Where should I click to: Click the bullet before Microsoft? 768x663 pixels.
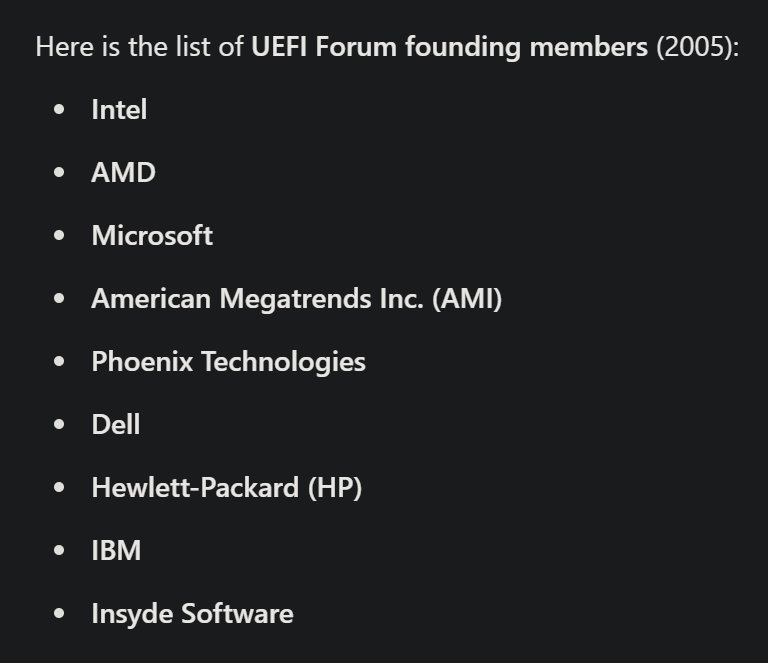pos(60,236)
